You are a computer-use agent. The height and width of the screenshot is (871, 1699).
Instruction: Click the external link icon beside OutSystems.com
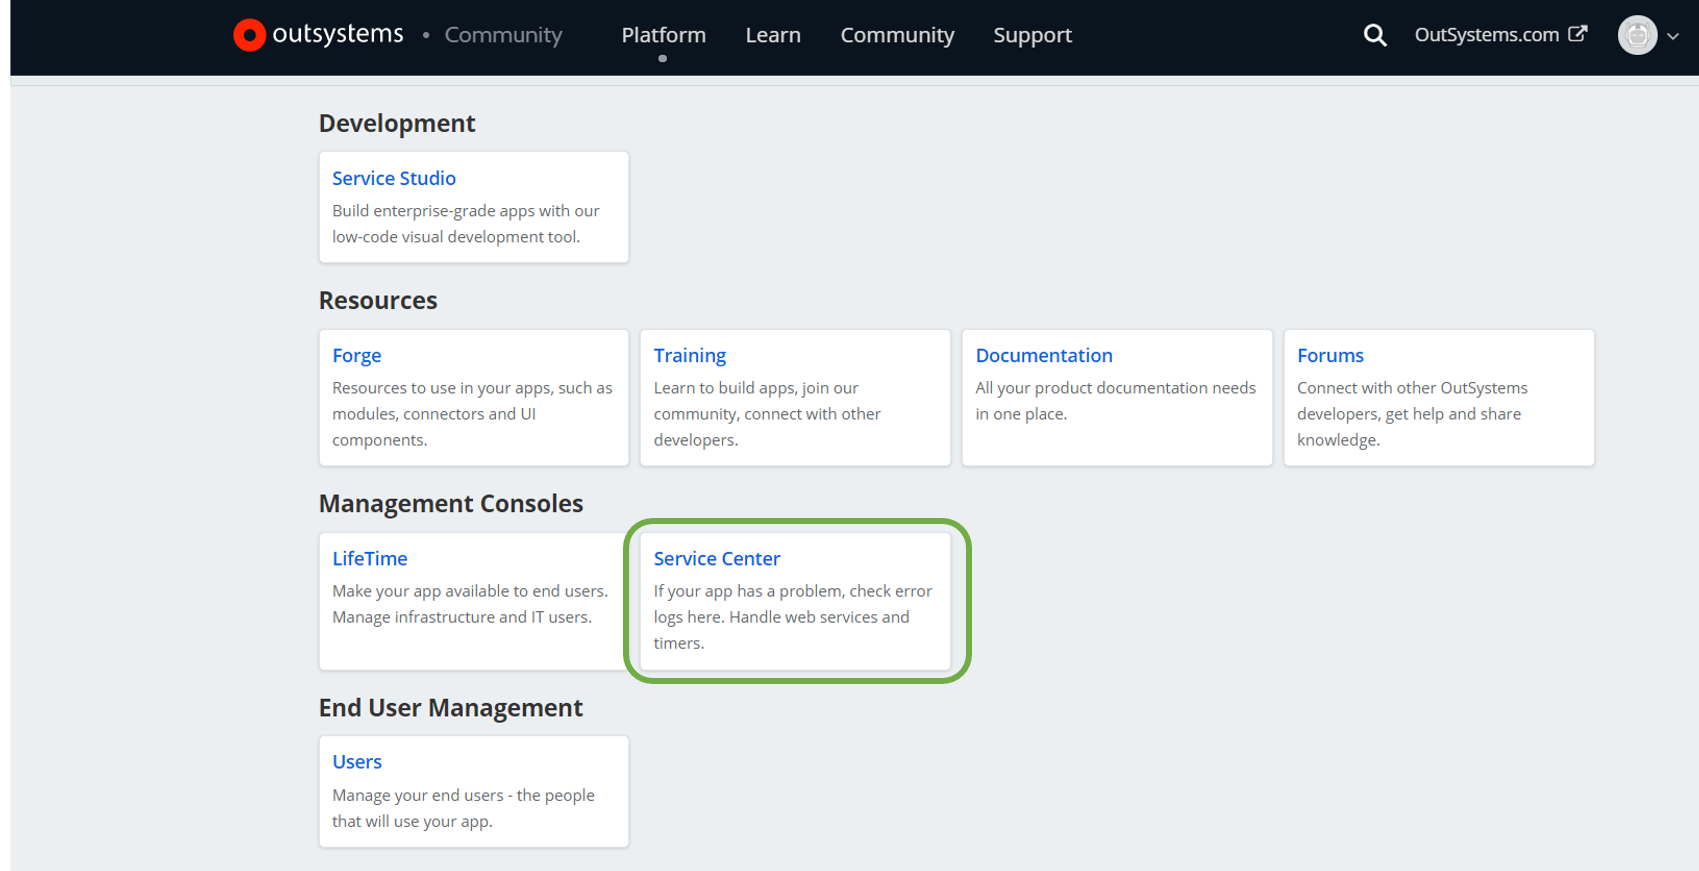(1578, 34)
